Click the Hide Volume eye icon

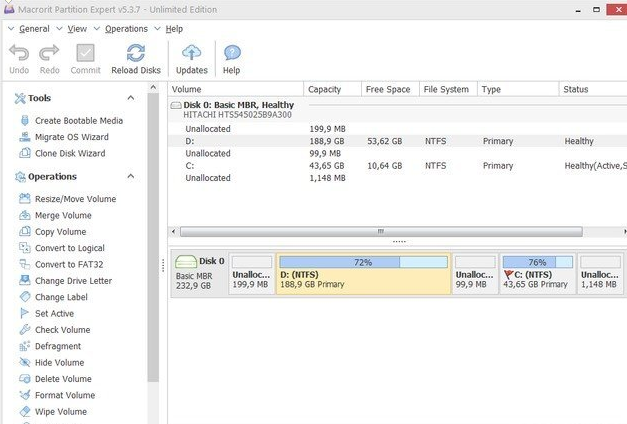(25, 362)
